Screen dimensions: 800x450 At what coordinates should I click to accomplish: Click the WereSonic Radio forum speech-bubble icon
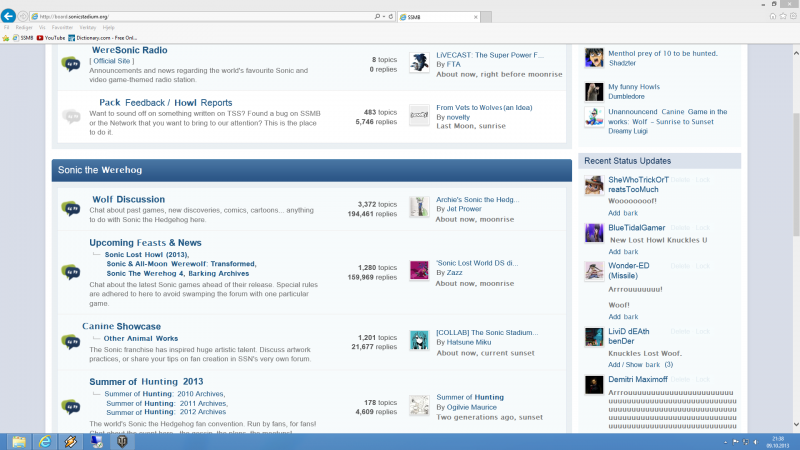pos(71,64)
